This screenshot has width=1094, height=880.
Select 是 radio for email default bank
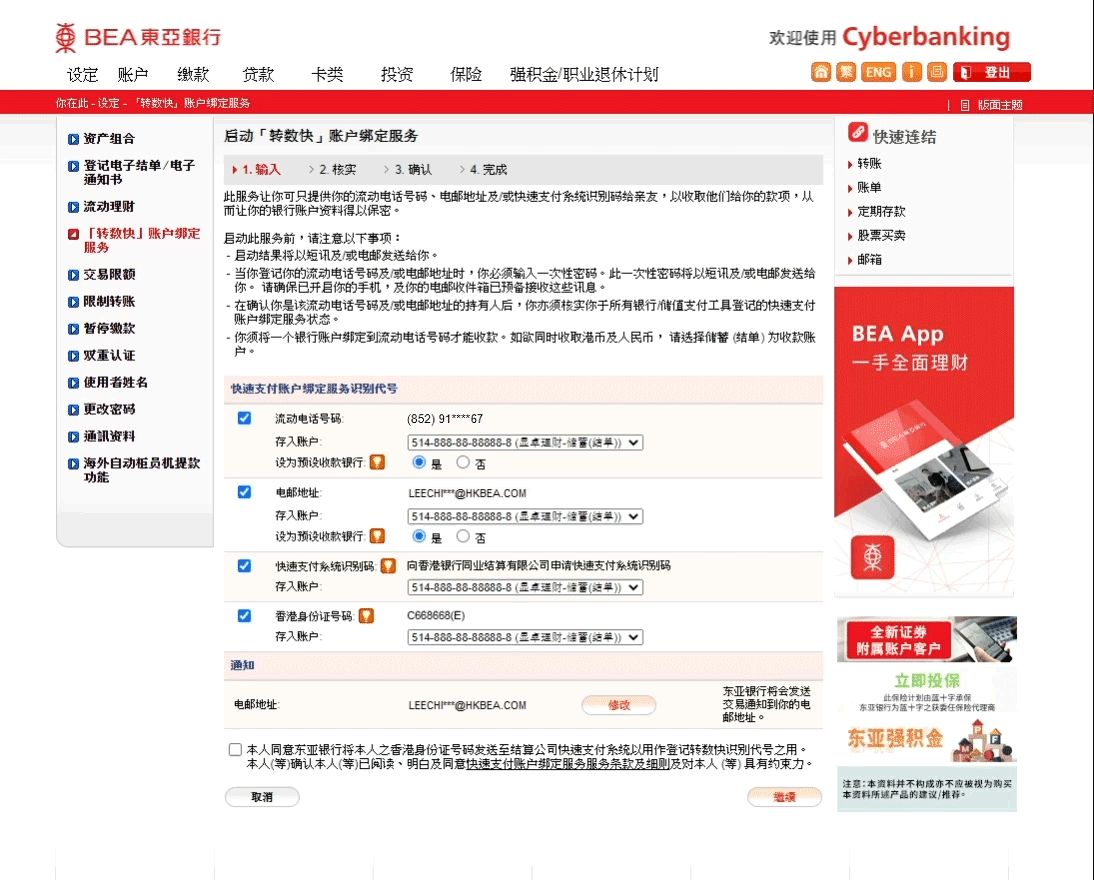[419, 536]
